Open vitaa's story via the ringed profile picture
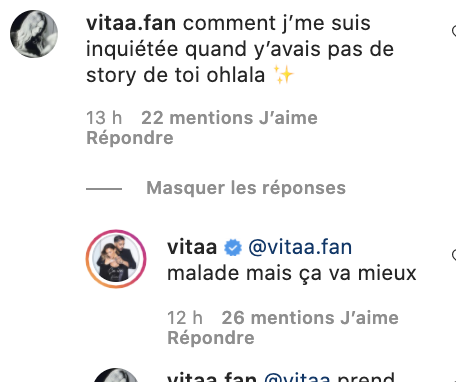Image resolution: width=456 pixels, height=382 pixels. pyautogui.click(x=116, y=259)
